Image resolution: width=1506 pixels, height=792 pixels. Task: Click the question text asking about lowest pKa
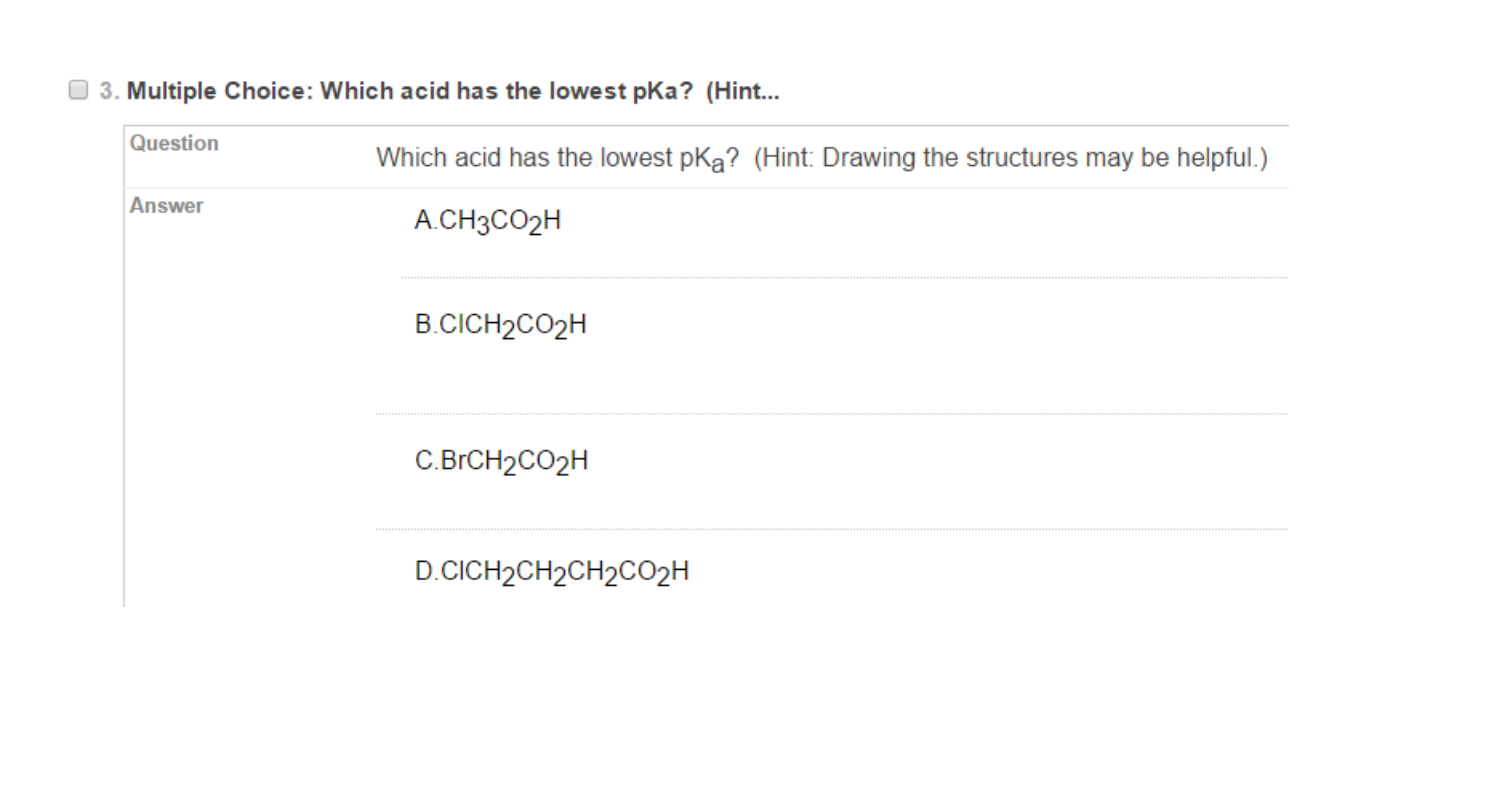[545, 157]
